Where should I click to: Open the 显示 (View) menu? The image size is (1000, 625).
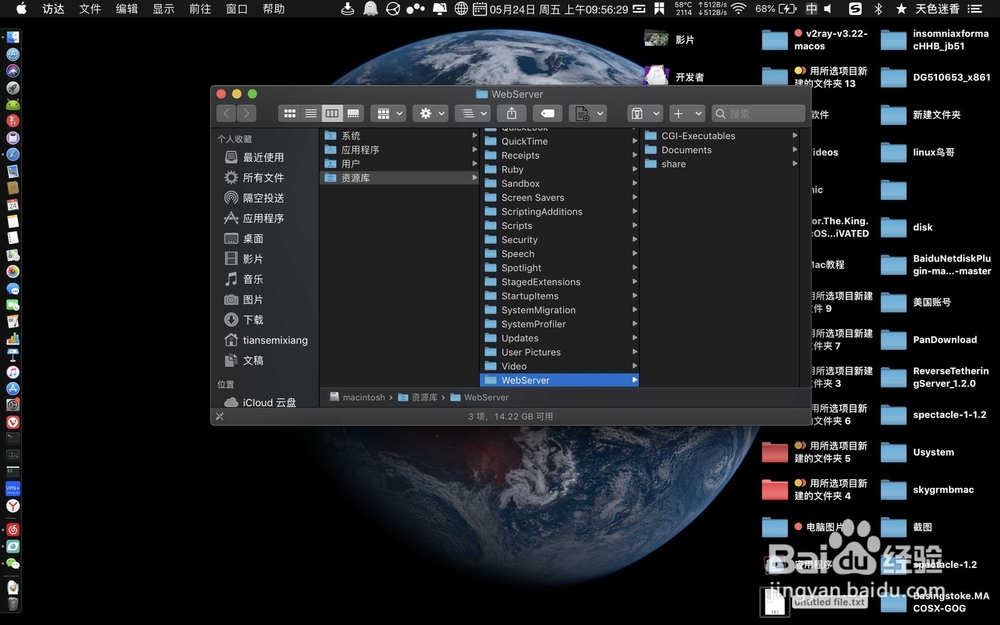pyautogui.click(x=162, y=9)
